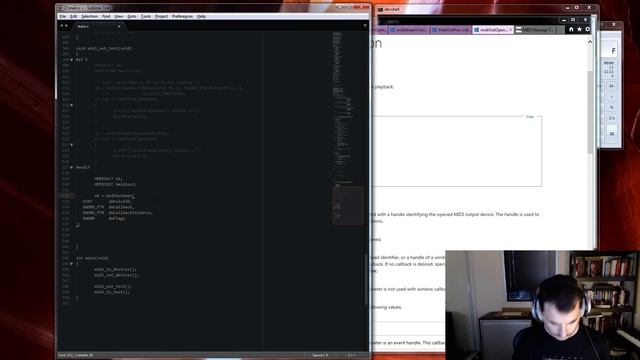Screen dimensions: 640x360
Task: Click the previous tab arrow in Sublime Text
Action: pyautogui.click(x=62, y=26)
